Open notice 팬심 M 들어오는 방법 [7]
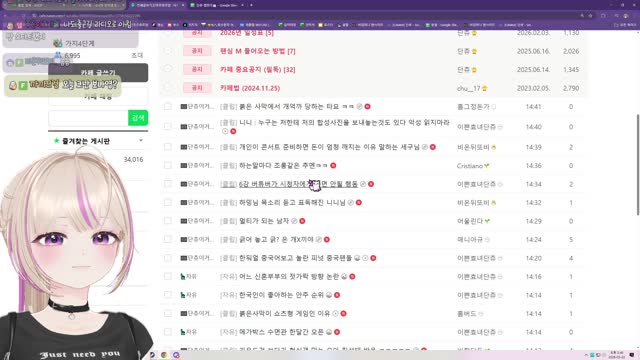Screen dimensions: 640x360 [258, 51]
